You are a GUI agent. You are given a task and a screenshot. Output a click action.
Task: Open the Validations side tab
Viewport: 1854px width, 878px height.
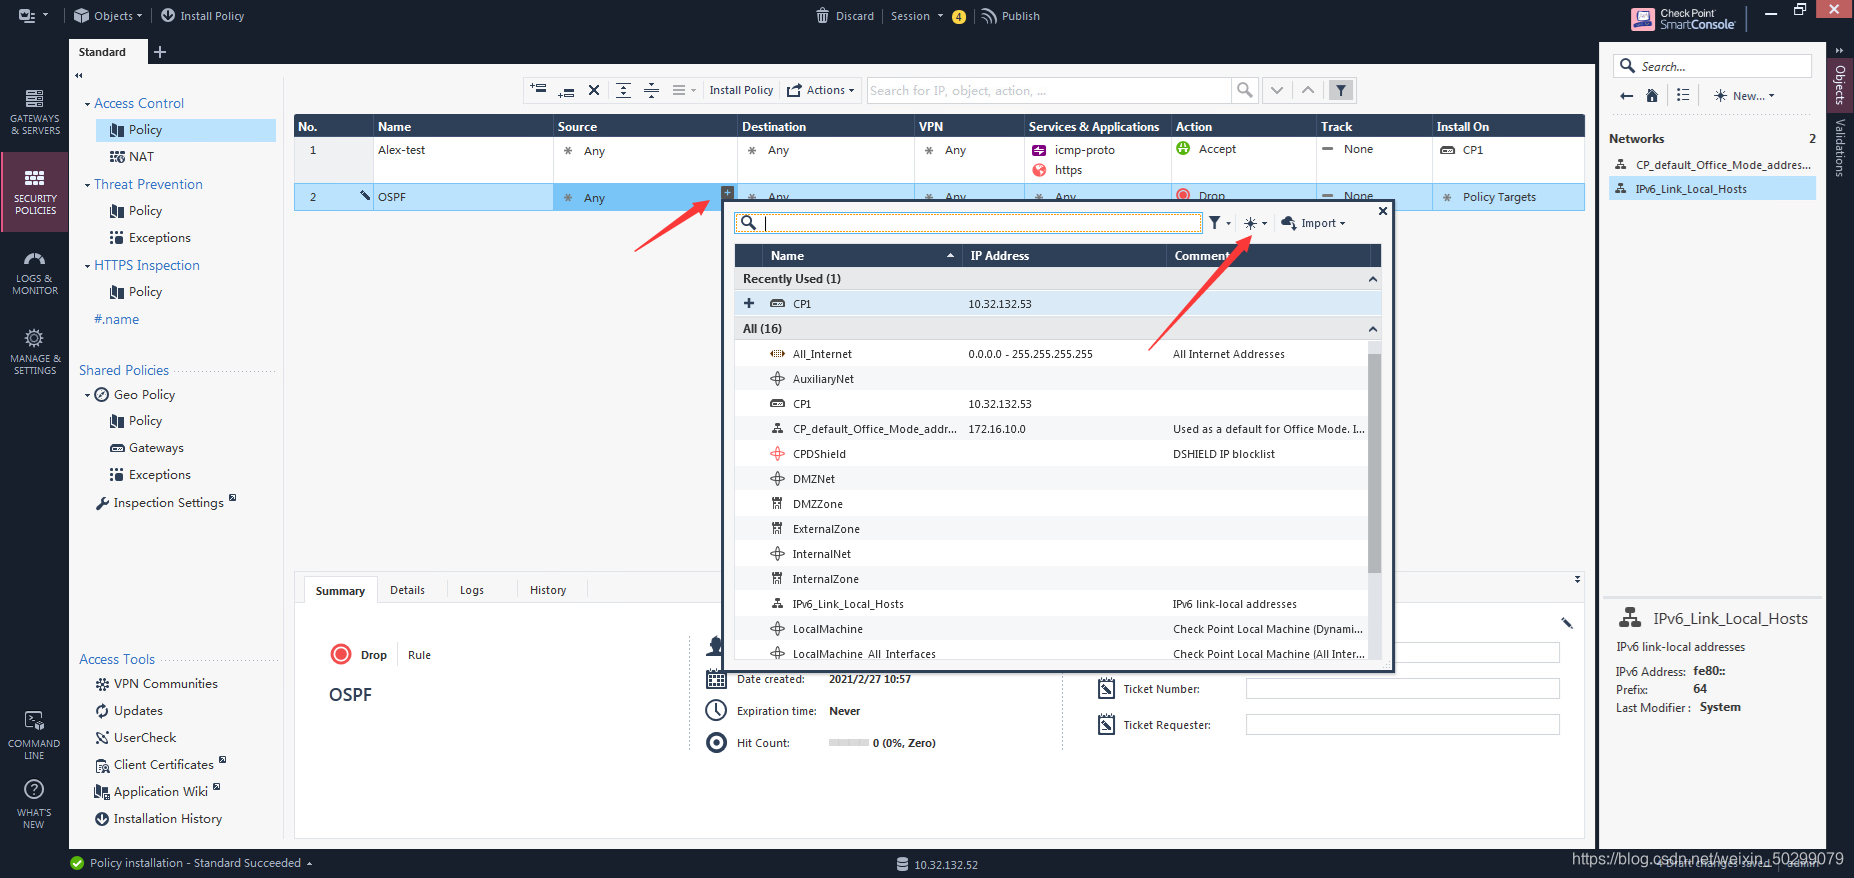(x=1839, y=147)
